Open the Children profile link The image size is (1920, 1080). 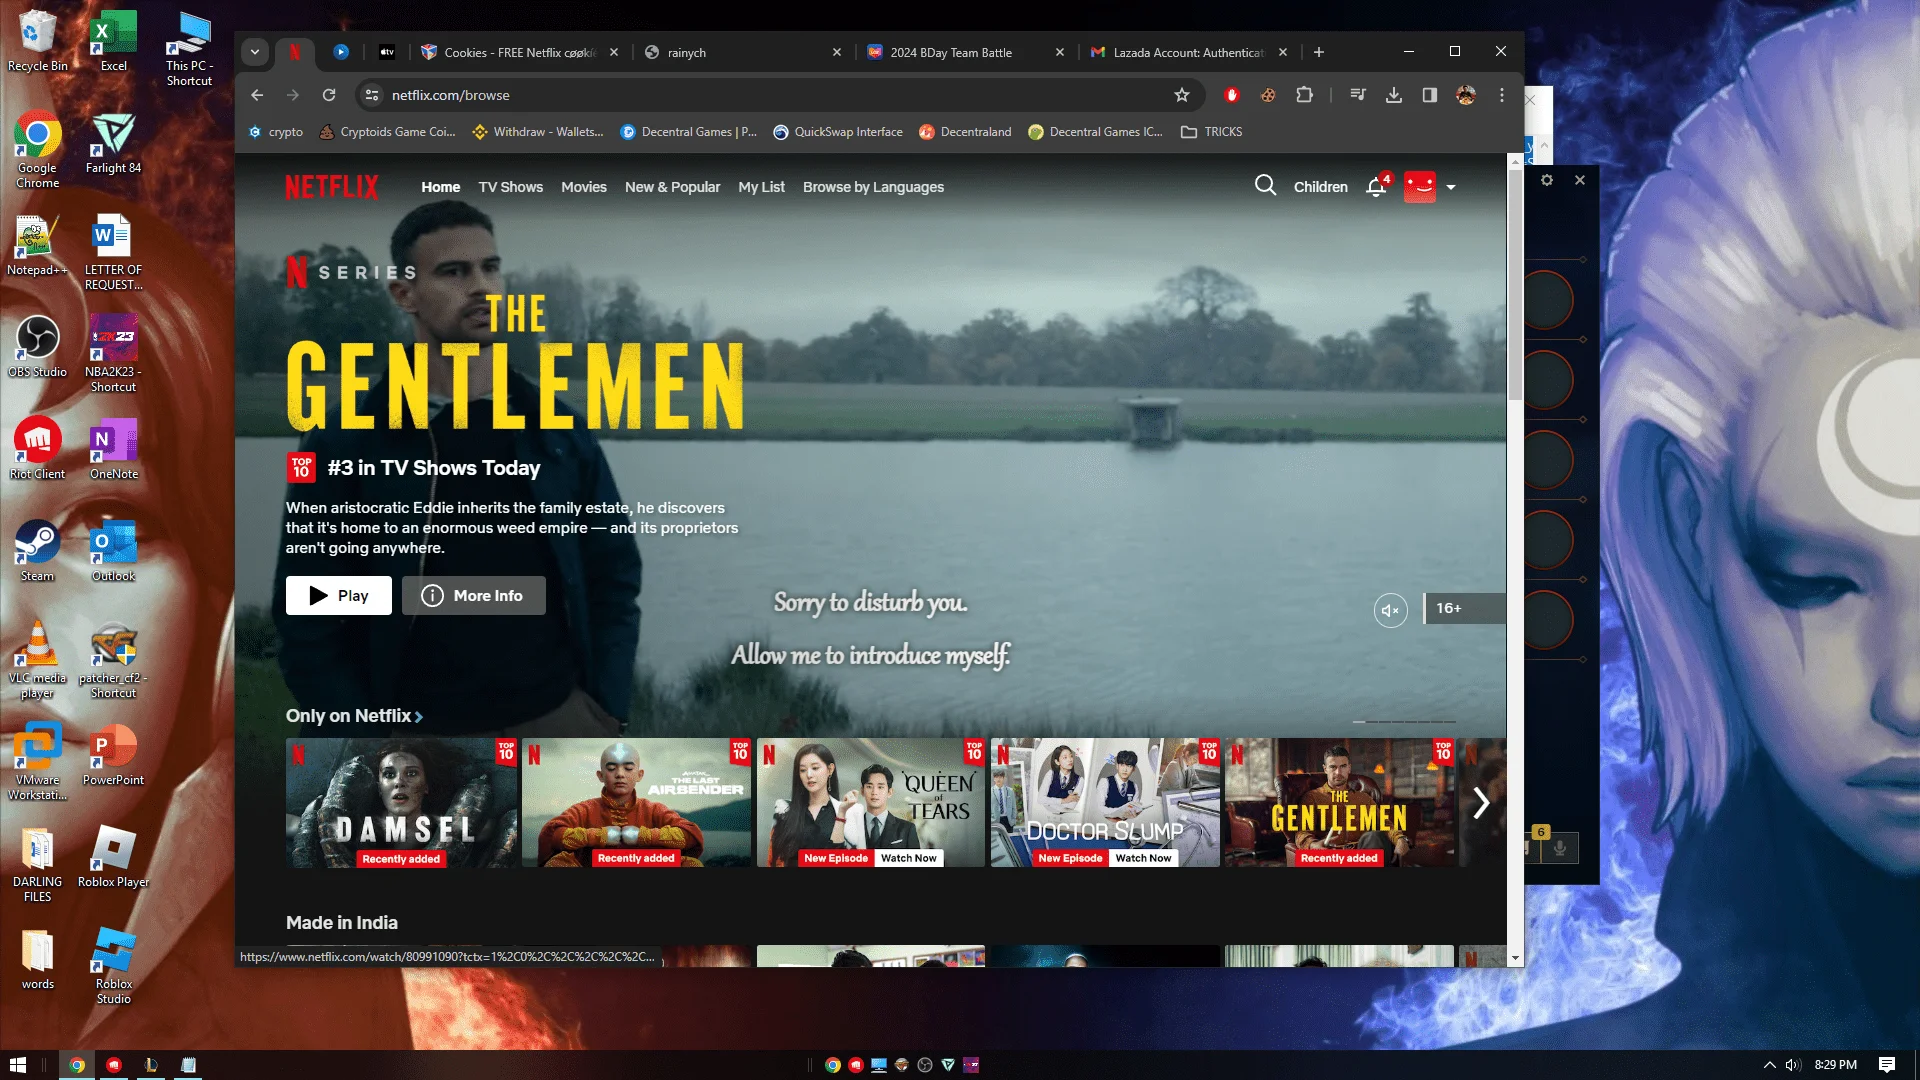[x=1320, y=187]
